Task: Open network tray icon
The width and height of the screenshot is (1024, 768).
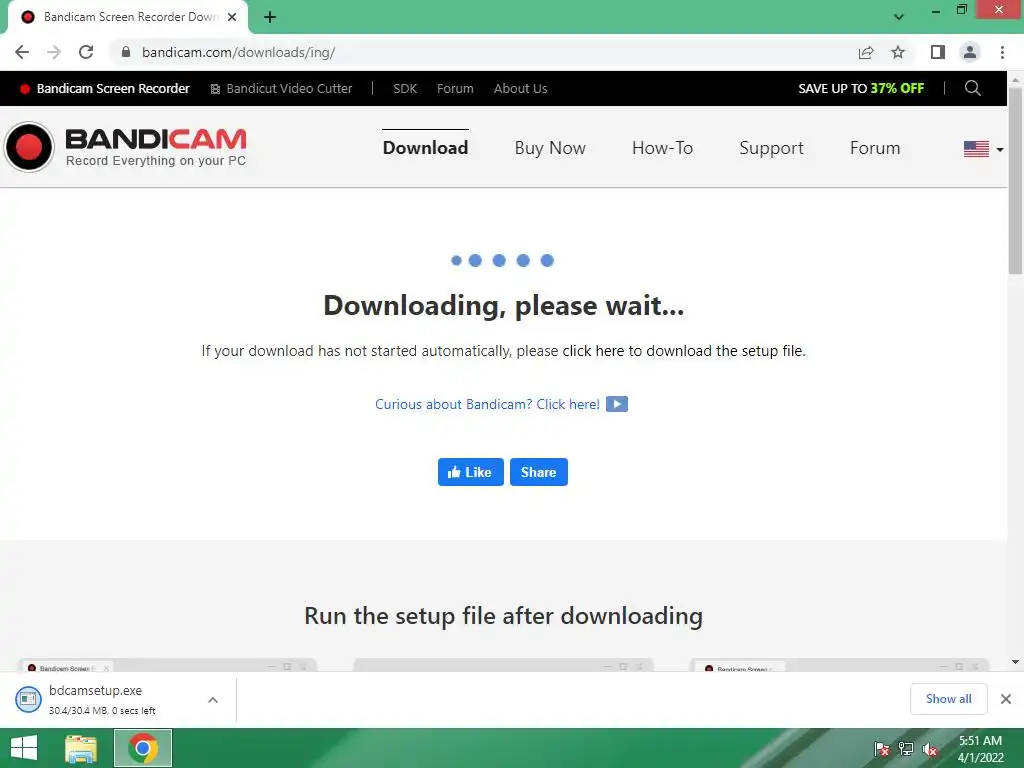Action: [906, 749]
